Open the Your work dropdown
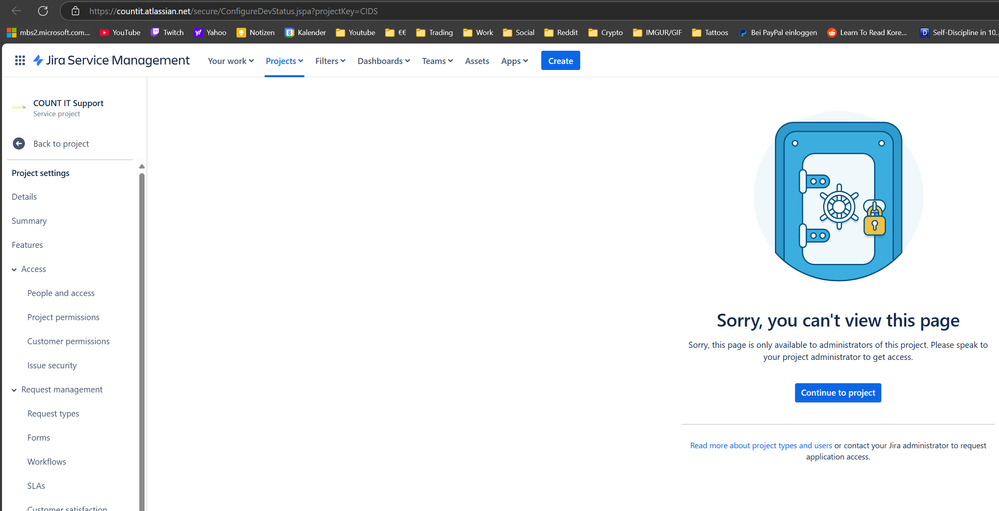 tap(231, 61)
